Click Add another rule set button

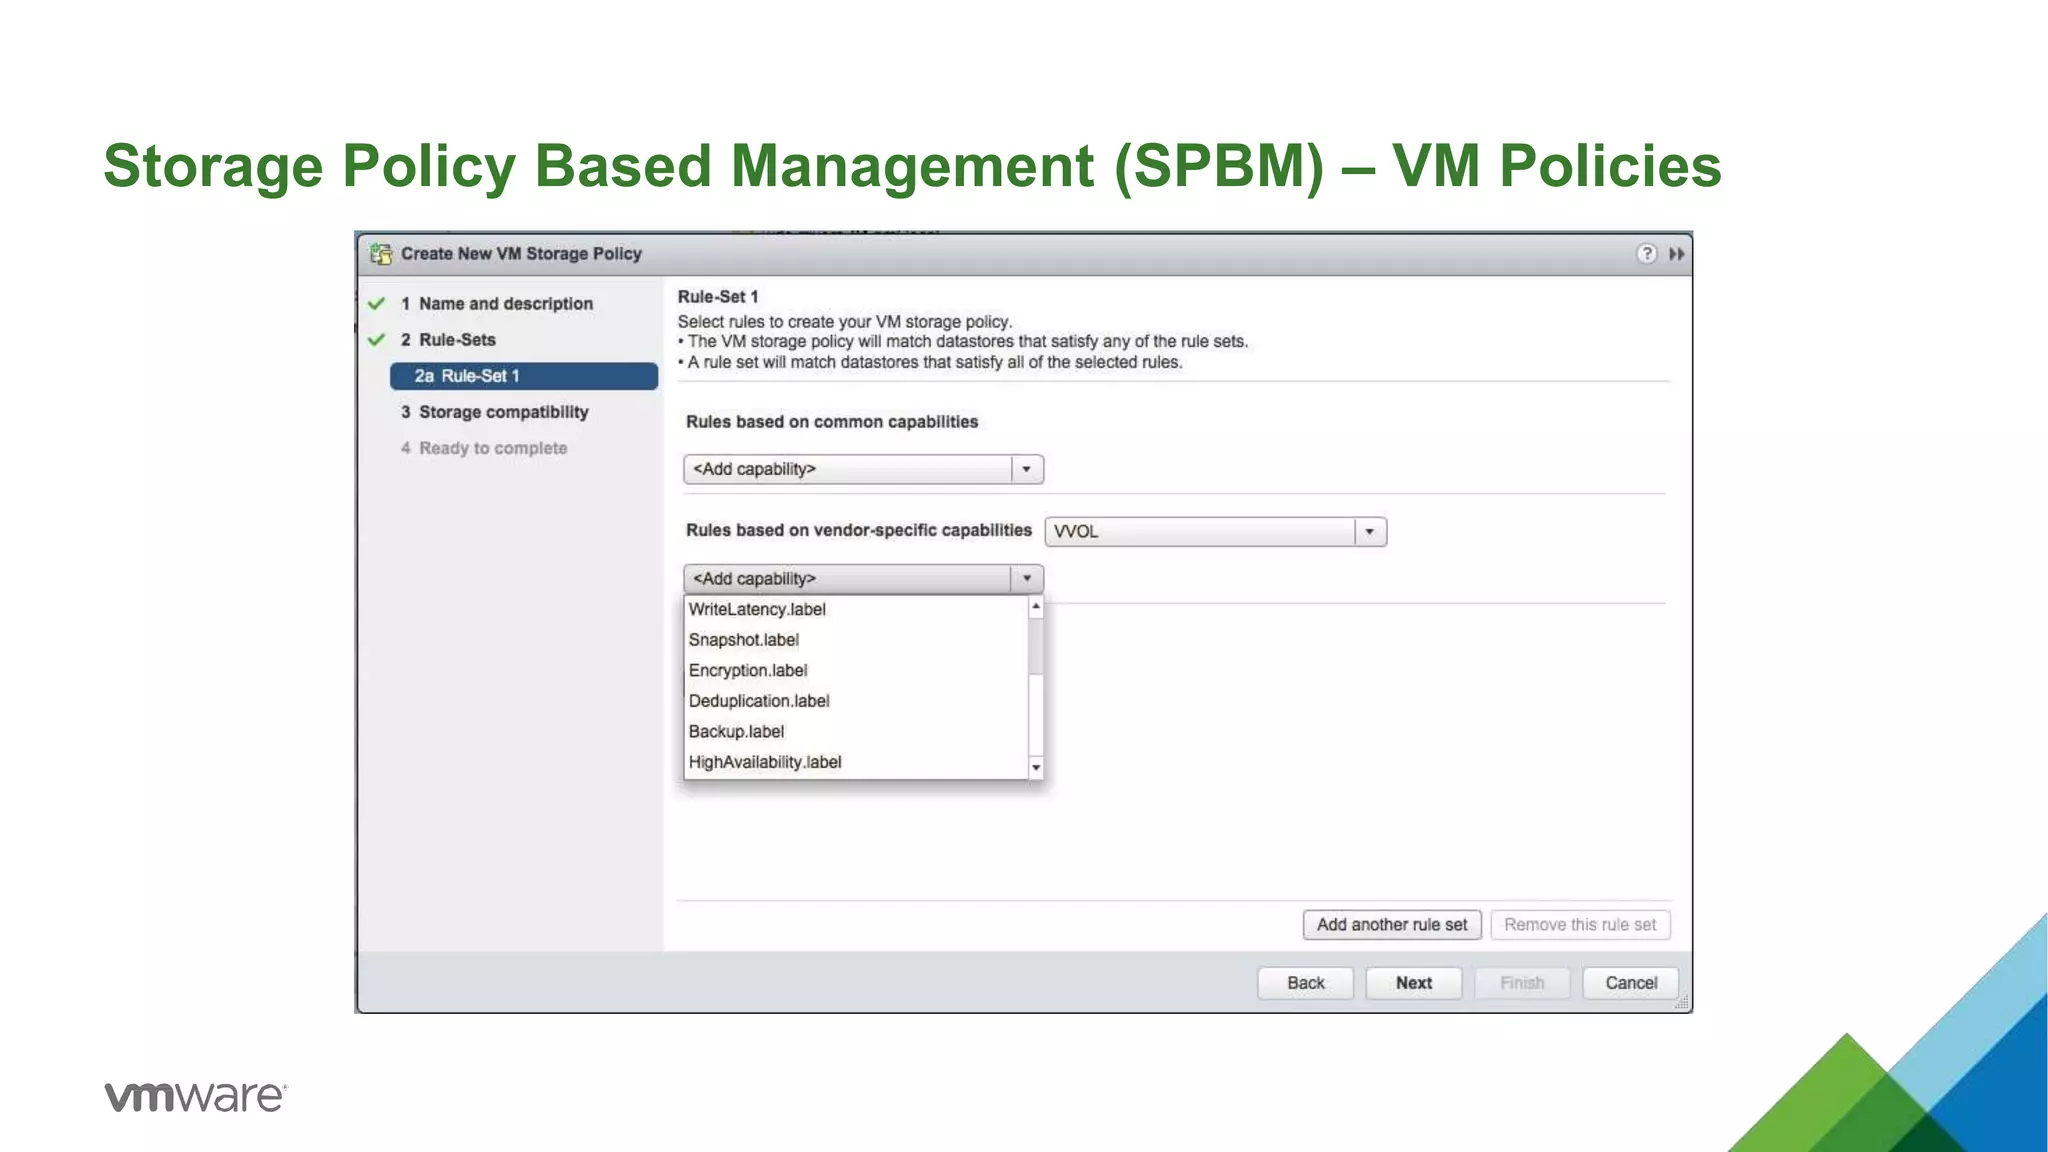tap(1392, 925)
